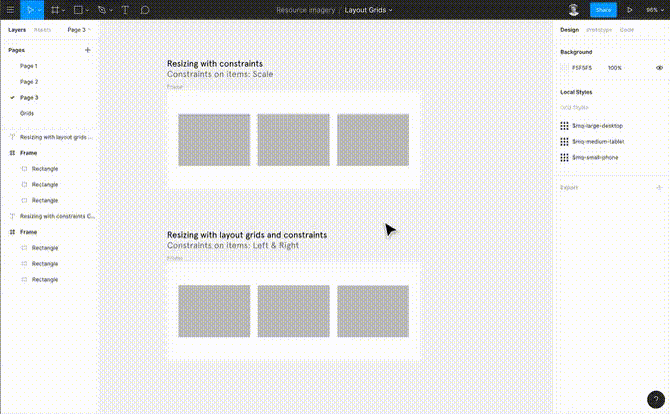This screenshot has height=414, width=670.
Task: Switch to the Prototype tab
Action: [x=599, y=30]
